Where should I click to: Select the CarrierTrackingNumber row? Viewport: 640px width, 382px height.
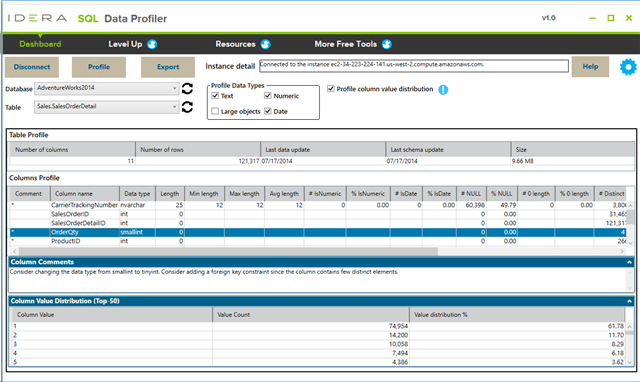(x=318, y=205)
